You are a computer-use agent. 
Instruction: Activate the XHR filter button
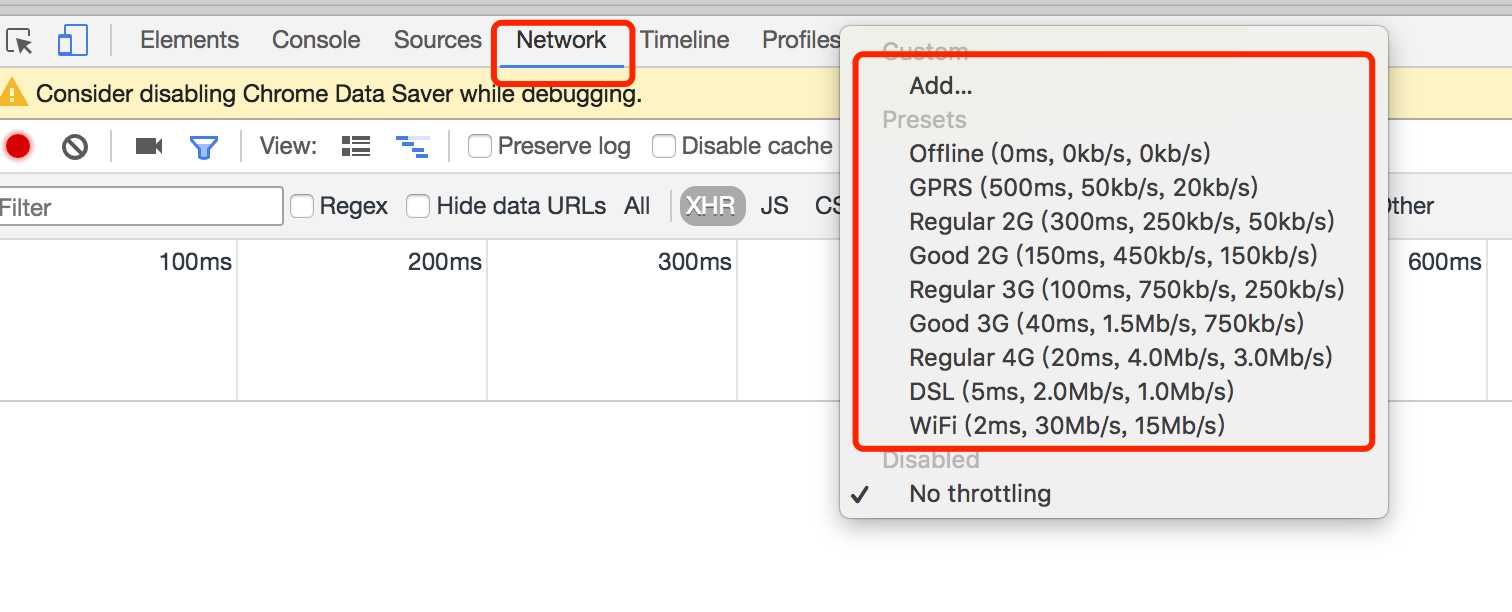coord(712,206)
